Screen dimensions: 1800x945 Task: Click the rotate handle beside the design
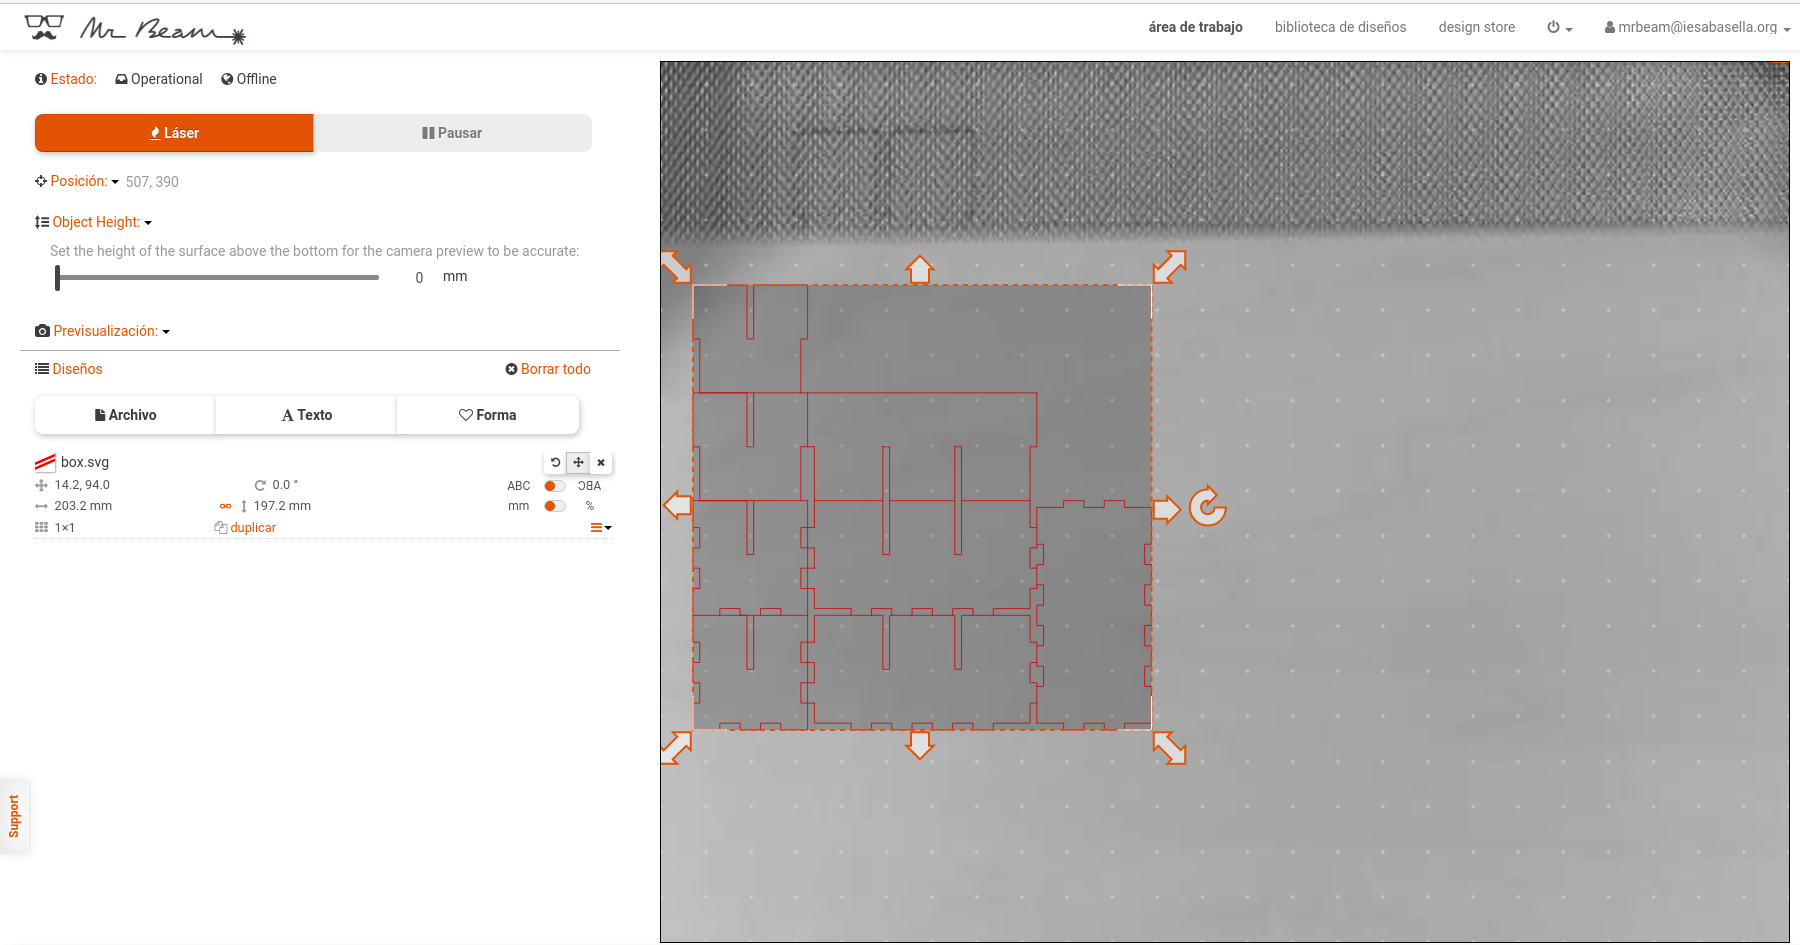pyautogui.click(x=1208, y=507)
